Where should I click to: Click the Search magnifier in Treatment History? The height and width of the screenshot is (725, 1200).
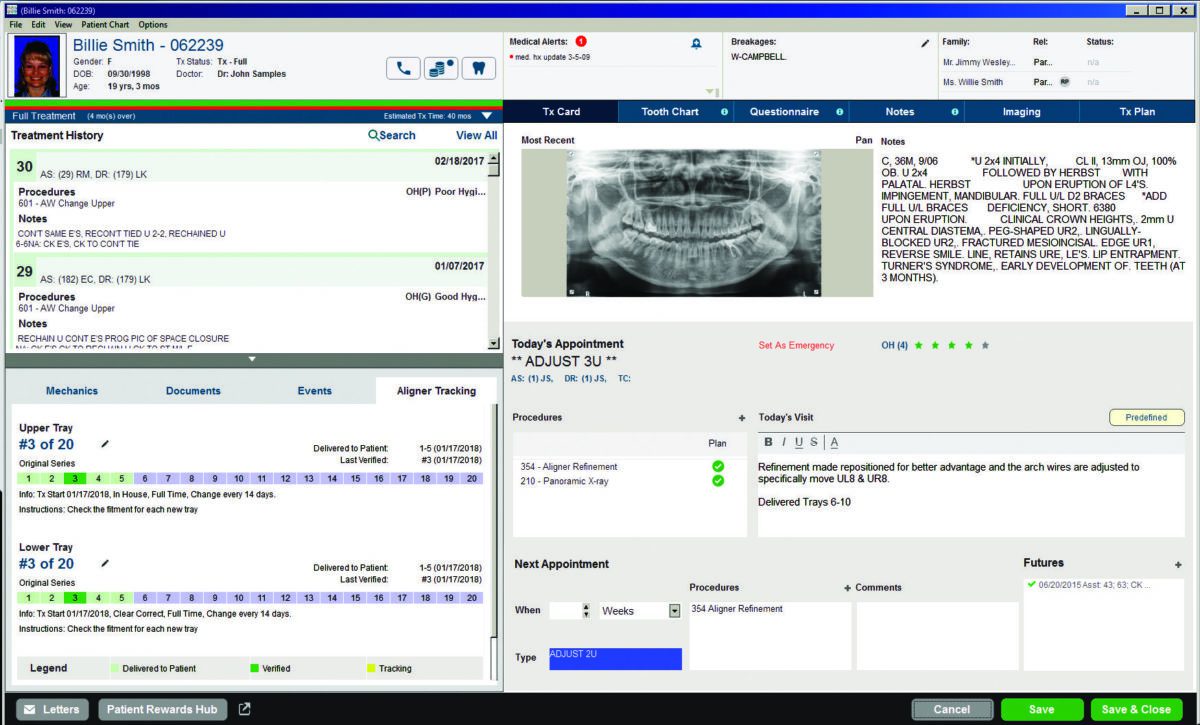click(373, 135)
